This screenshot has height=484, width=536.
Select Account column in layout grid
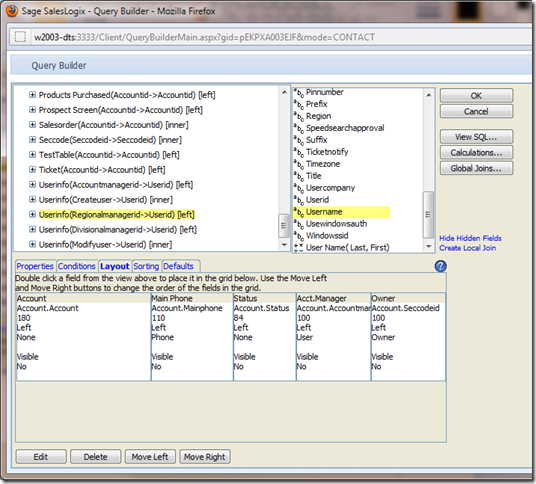click(83, 337)
